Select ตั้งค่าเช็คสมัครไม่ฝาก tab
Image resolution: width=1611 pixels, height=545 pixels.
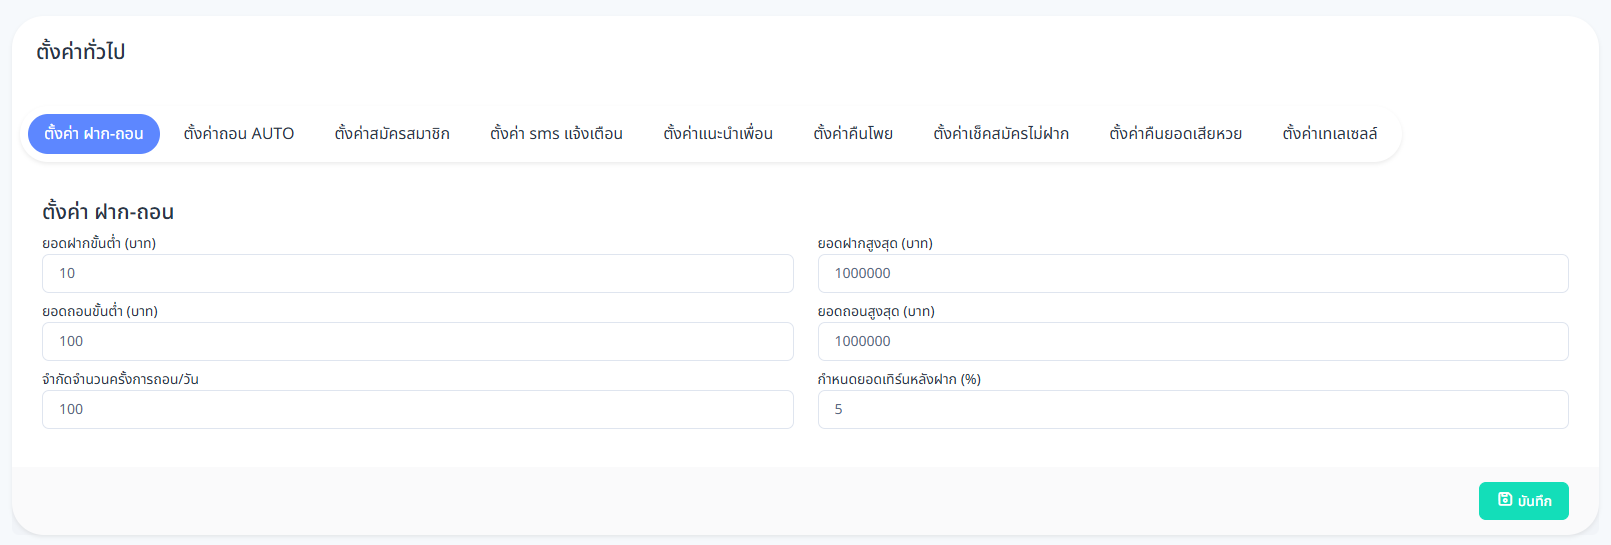(x=1001, y=134)
